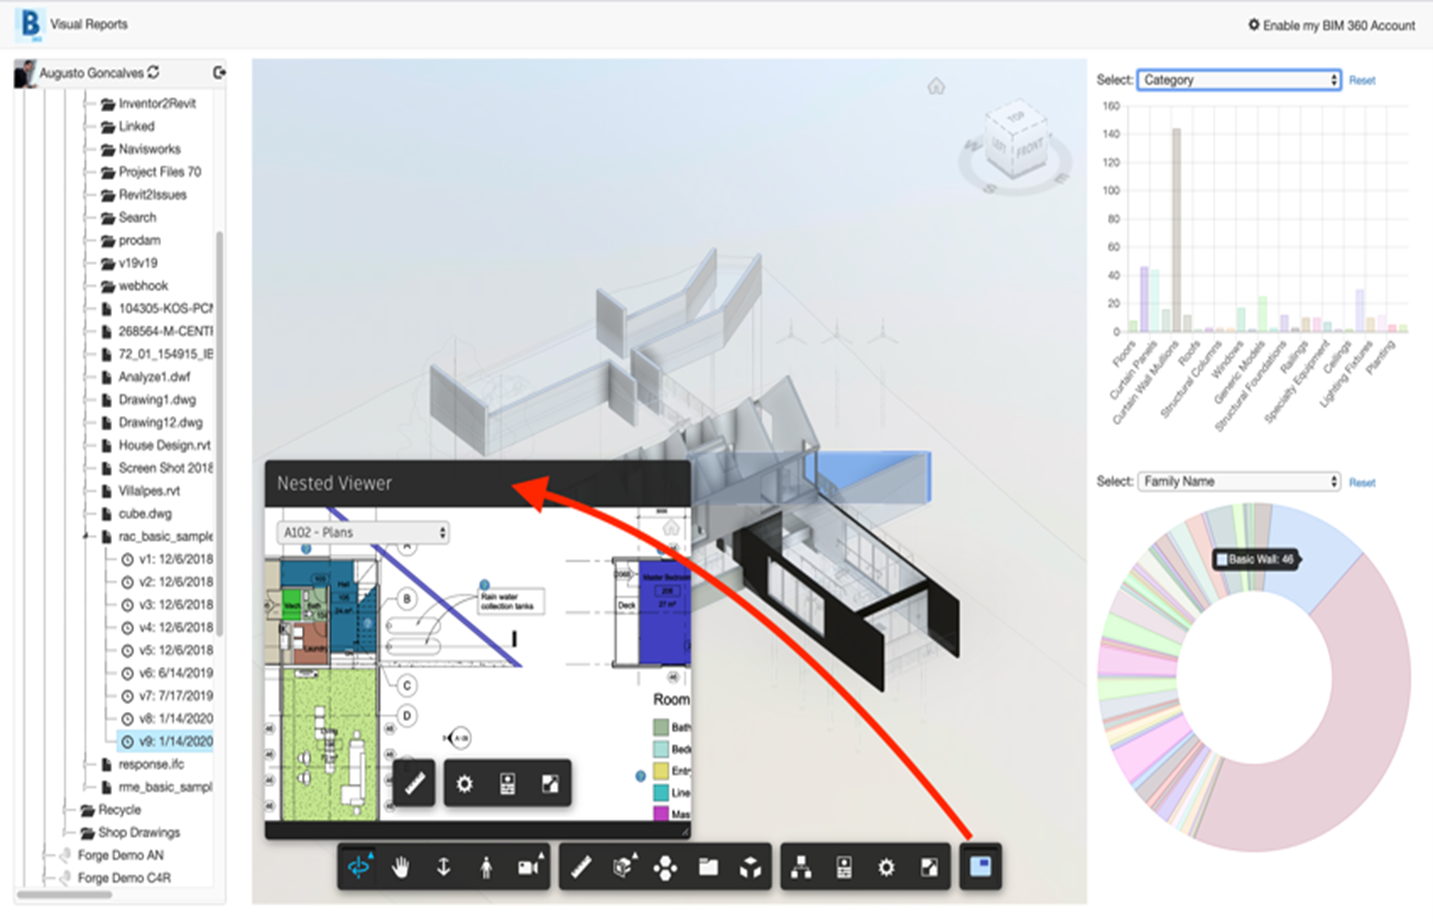1433x924 pixels.
Task: Click Reset next to the Category chart
Action: pyautogui.click(x=1362, y=79)
